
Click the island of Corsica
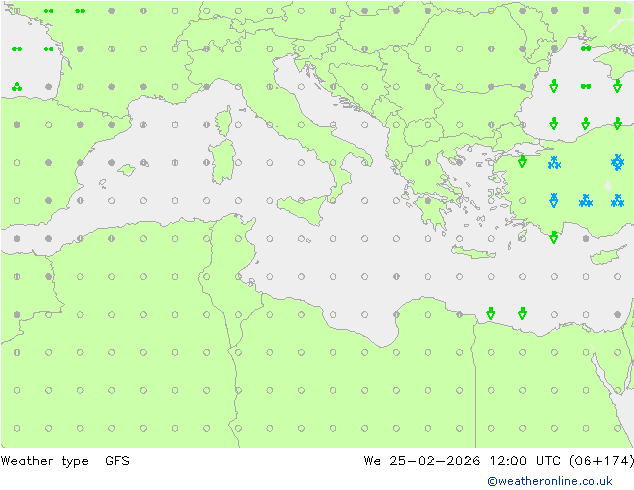point(224,121)
